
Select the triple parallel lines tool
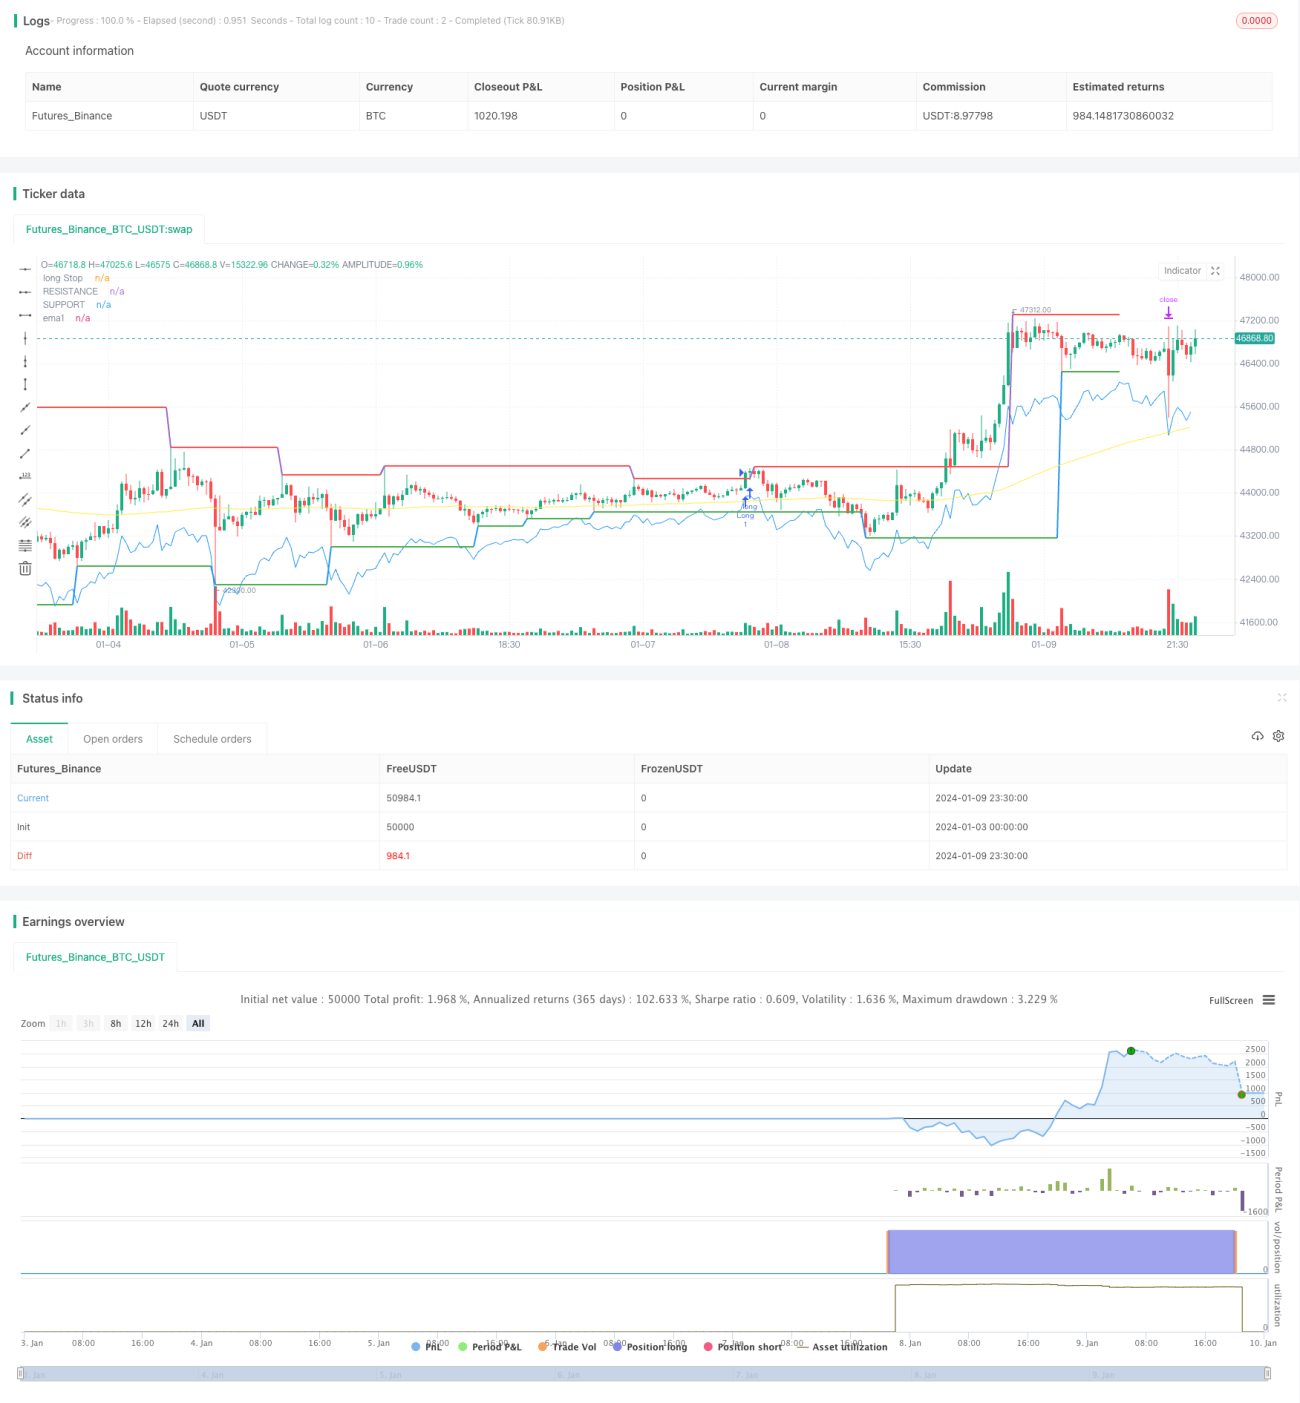point(25,522)
